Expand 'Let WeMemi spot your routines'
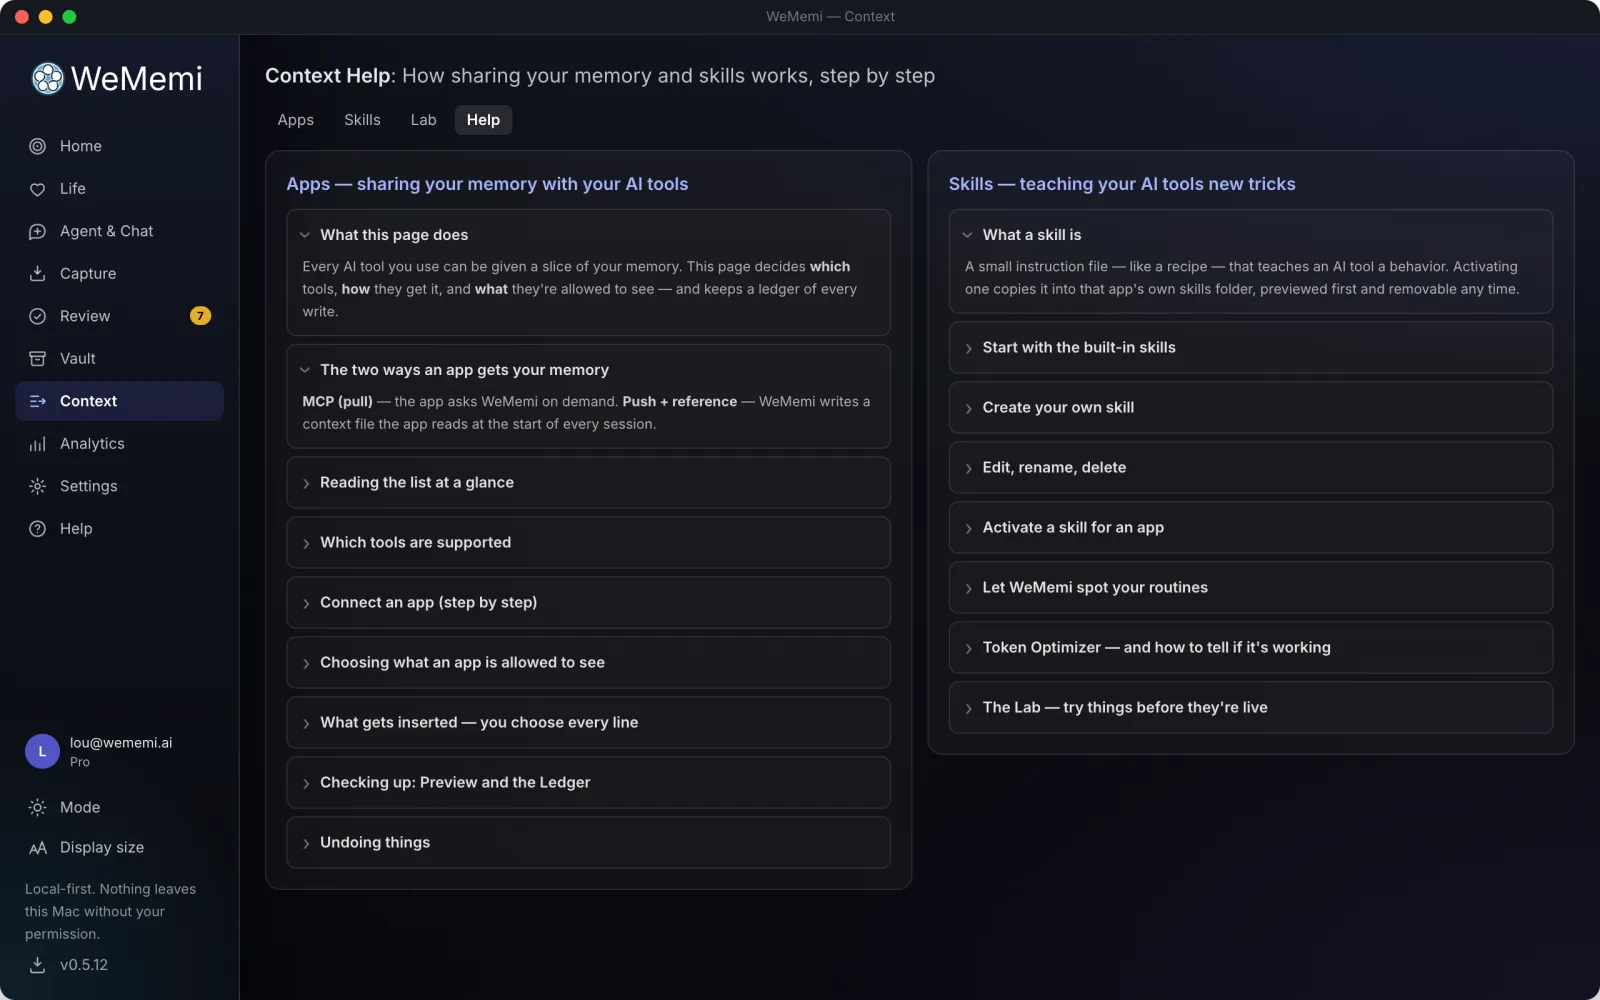Image resolution: width=1600 pixels, height=1000 pixels. click(1250, 587)
